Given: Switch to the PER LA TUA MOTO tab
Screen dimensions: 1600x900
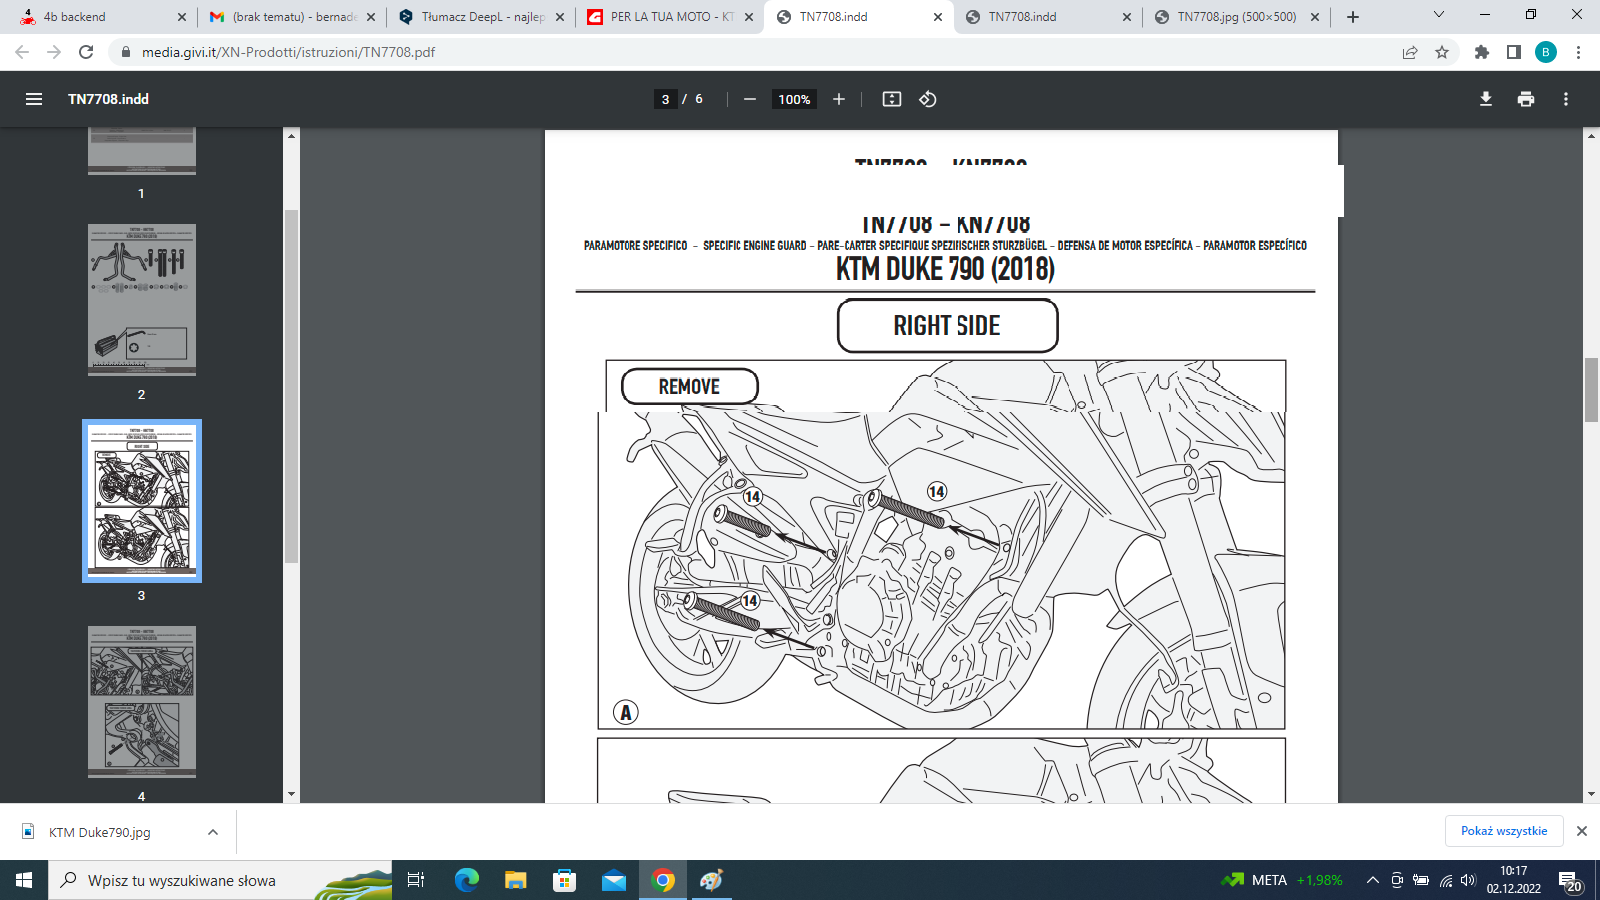Looking at the screenshot, I should (669, 17).
